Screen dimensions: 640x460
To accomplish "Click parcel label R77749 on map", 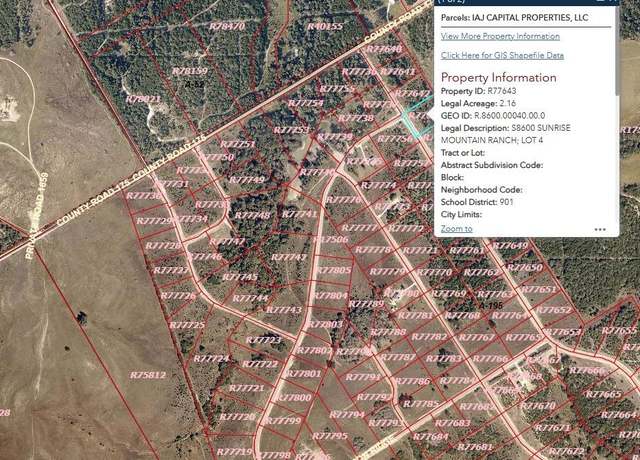I will pos(247,180).
